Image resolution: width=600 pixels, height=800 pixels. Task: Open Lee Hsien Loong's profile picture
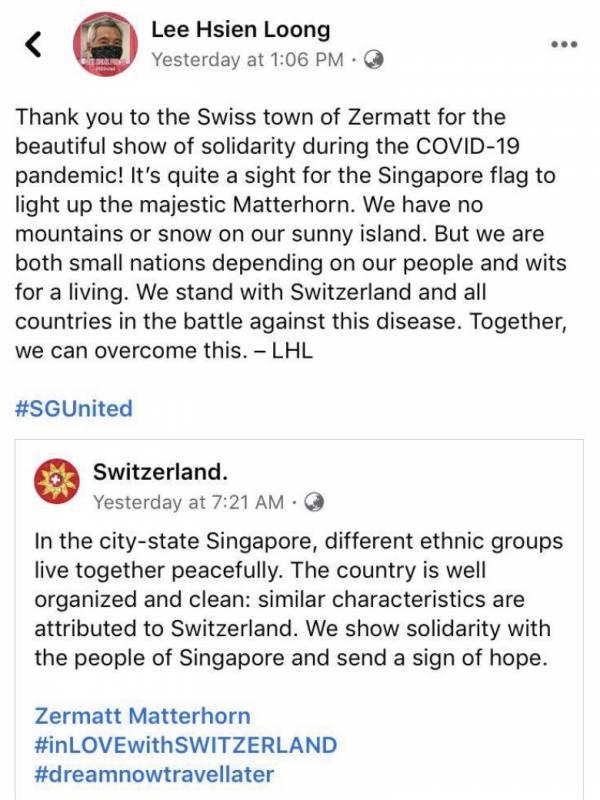[x=104, y=47]
